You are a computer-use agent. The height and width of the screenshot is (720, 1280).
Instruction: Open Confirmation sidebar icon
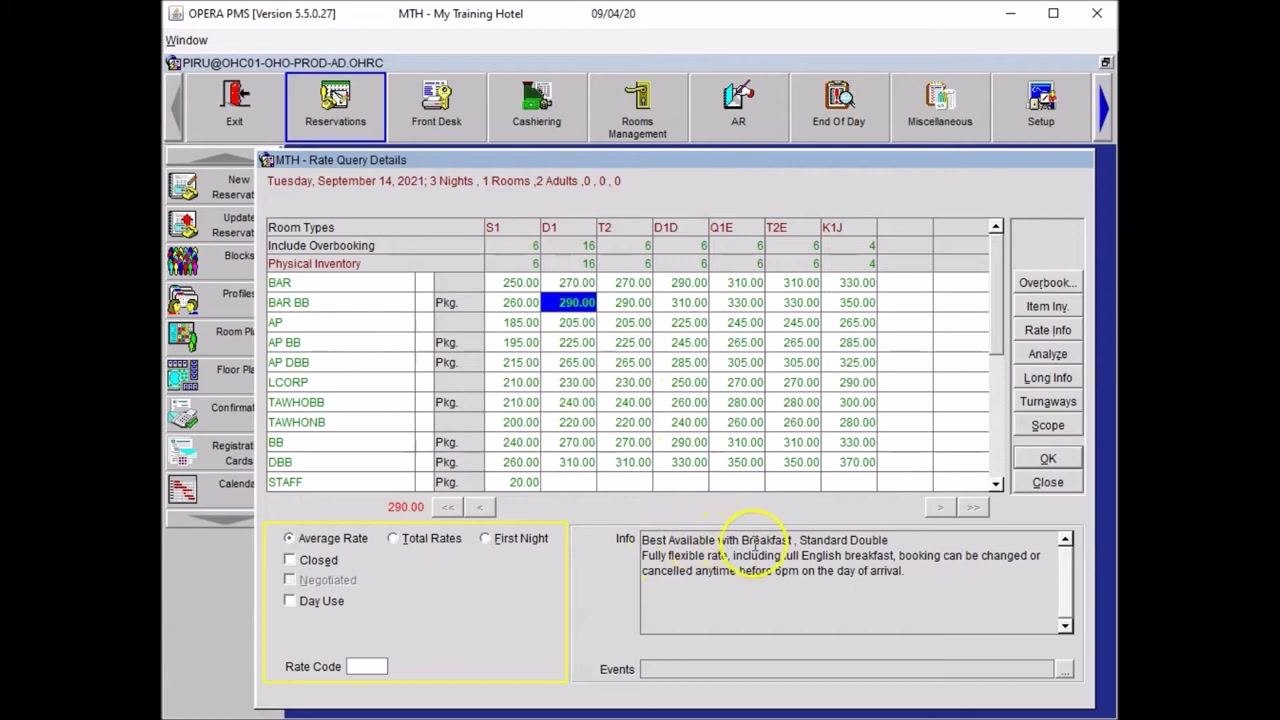coord(183,413)
